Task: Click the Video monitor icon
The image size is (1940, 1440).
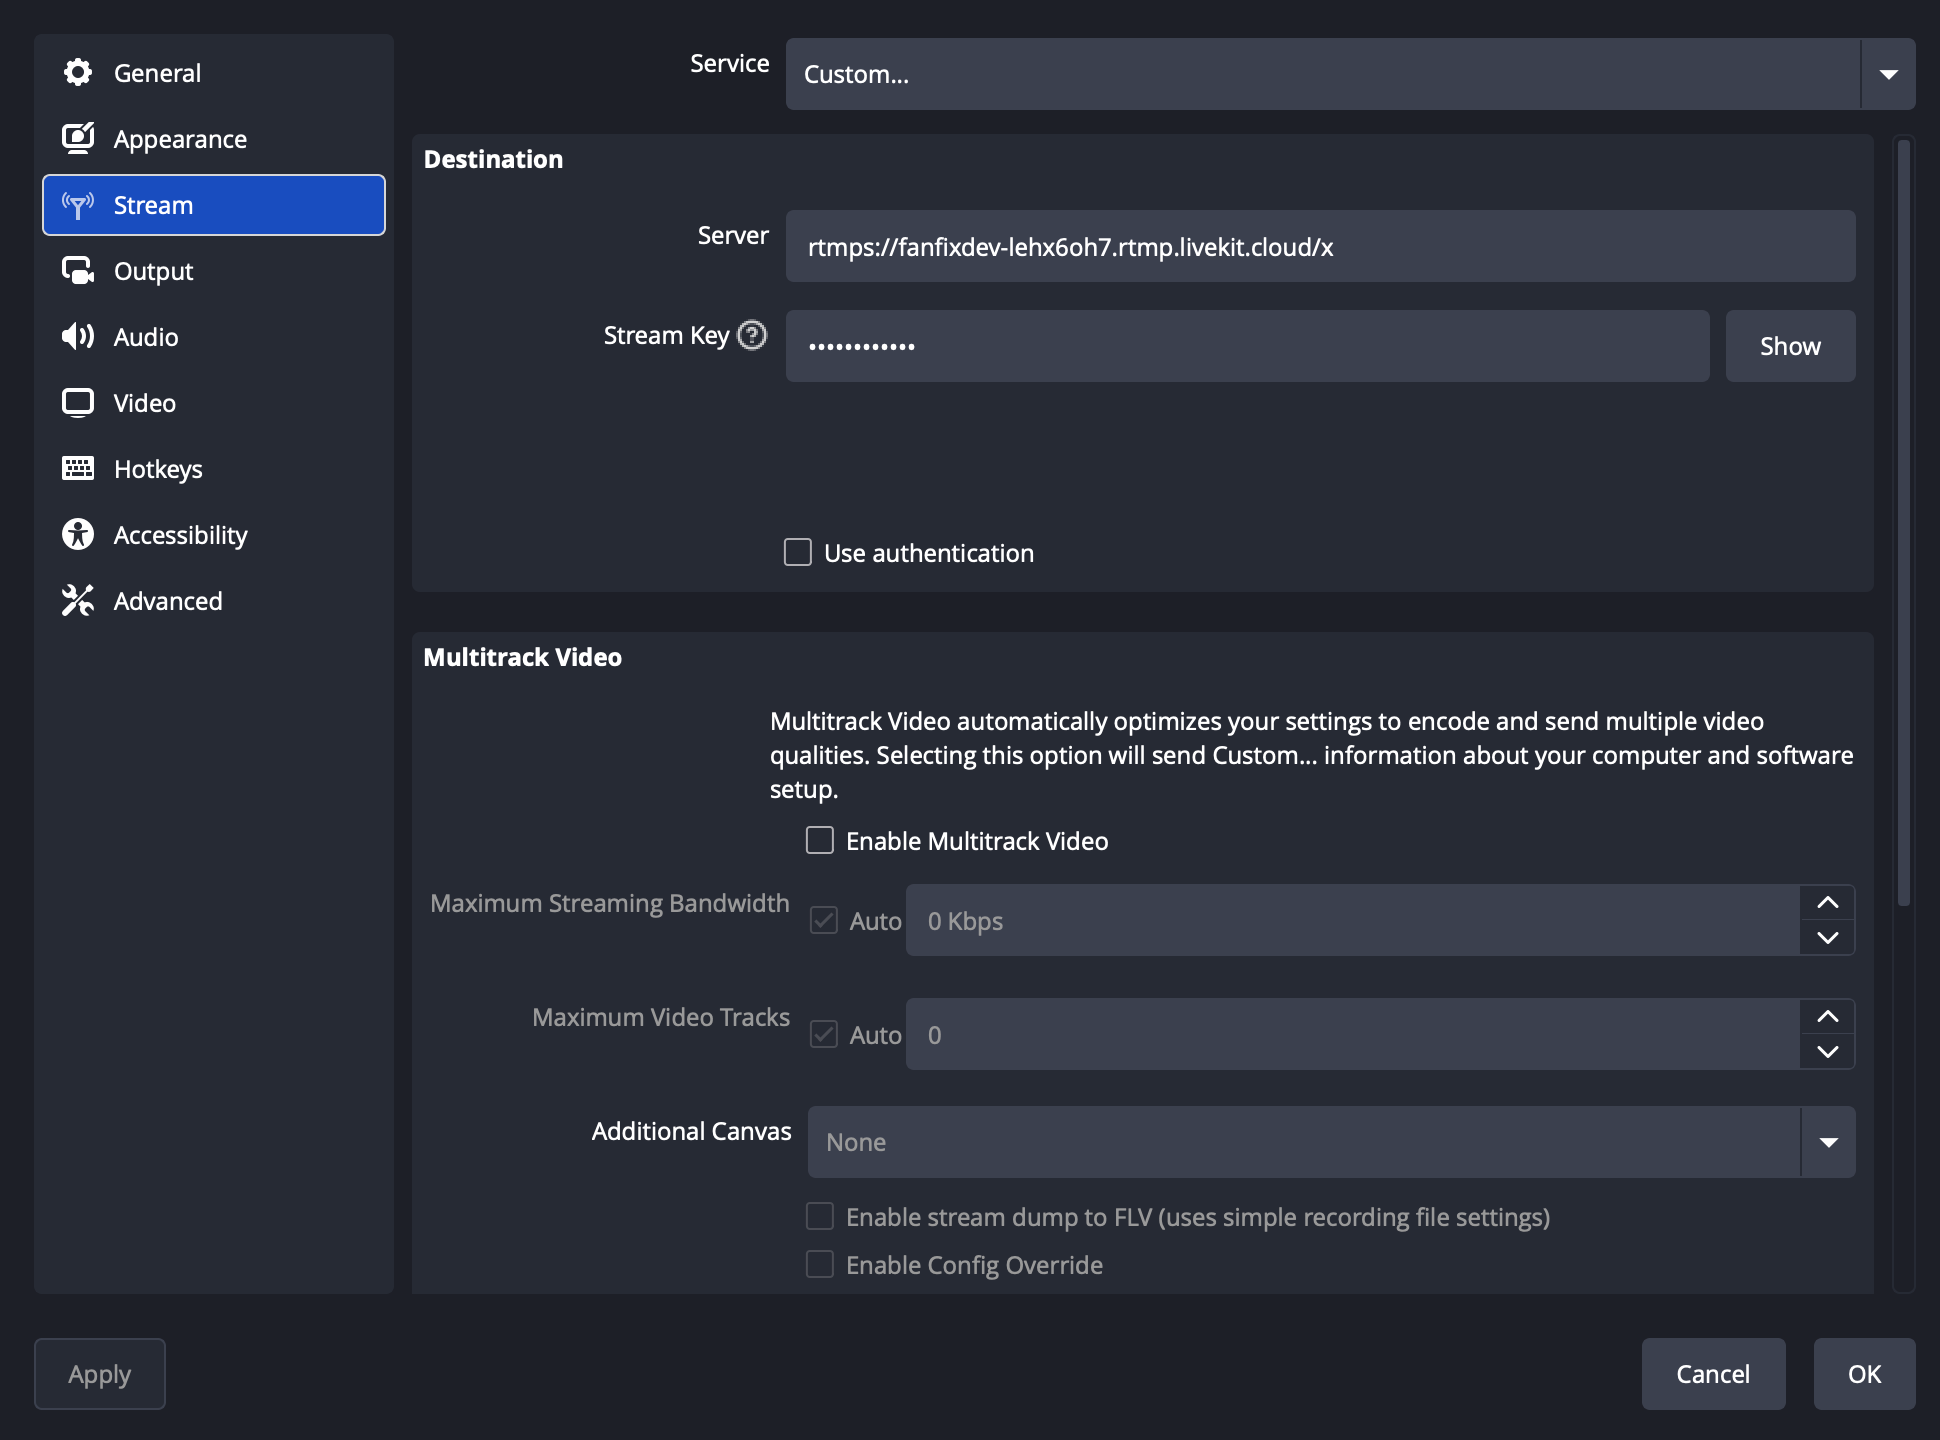Action: 78,403
